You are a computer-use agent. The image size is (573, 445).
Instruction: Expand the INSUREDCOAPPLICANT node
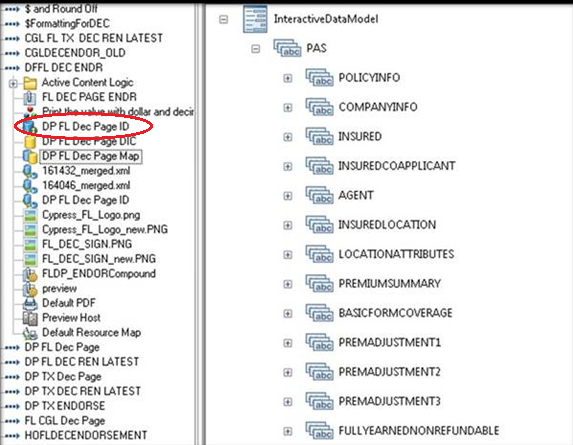(288, 166)
